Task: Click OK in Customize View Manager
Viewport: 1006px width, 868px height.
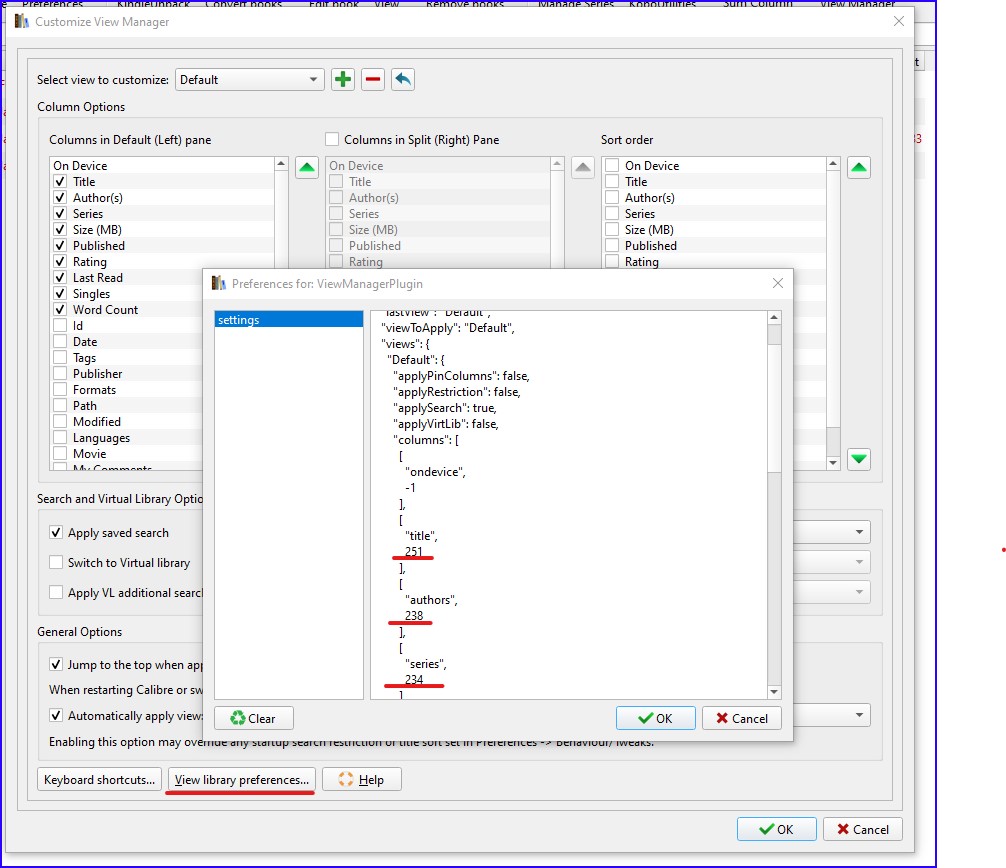Action: coord(776,829)
